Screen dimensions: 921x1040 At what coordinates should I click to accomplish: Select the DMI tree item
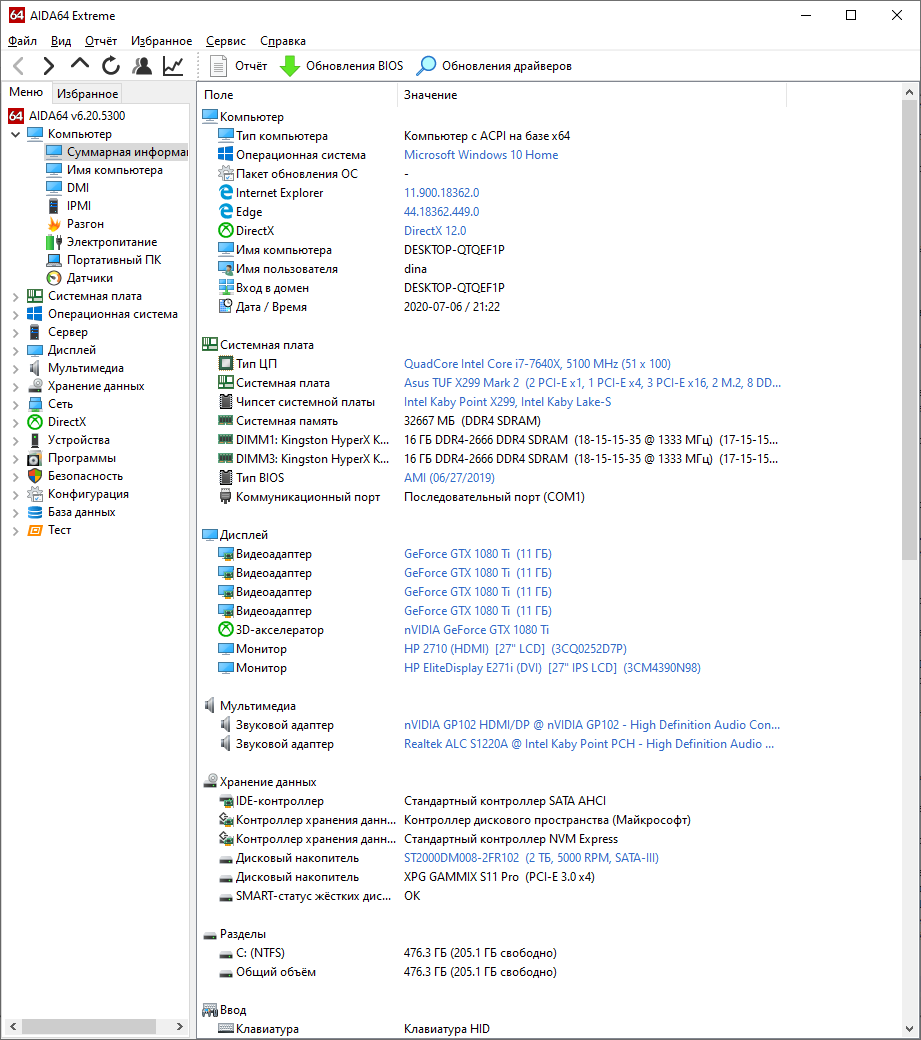78,188
